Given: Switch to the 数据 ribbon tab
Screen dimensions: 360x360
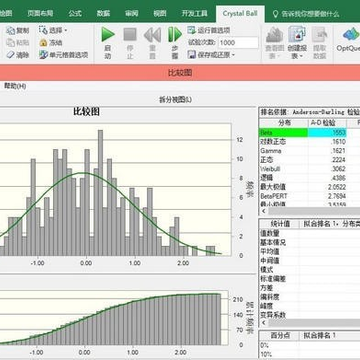Looking at the screenshot, I should [x=104, y=13].
